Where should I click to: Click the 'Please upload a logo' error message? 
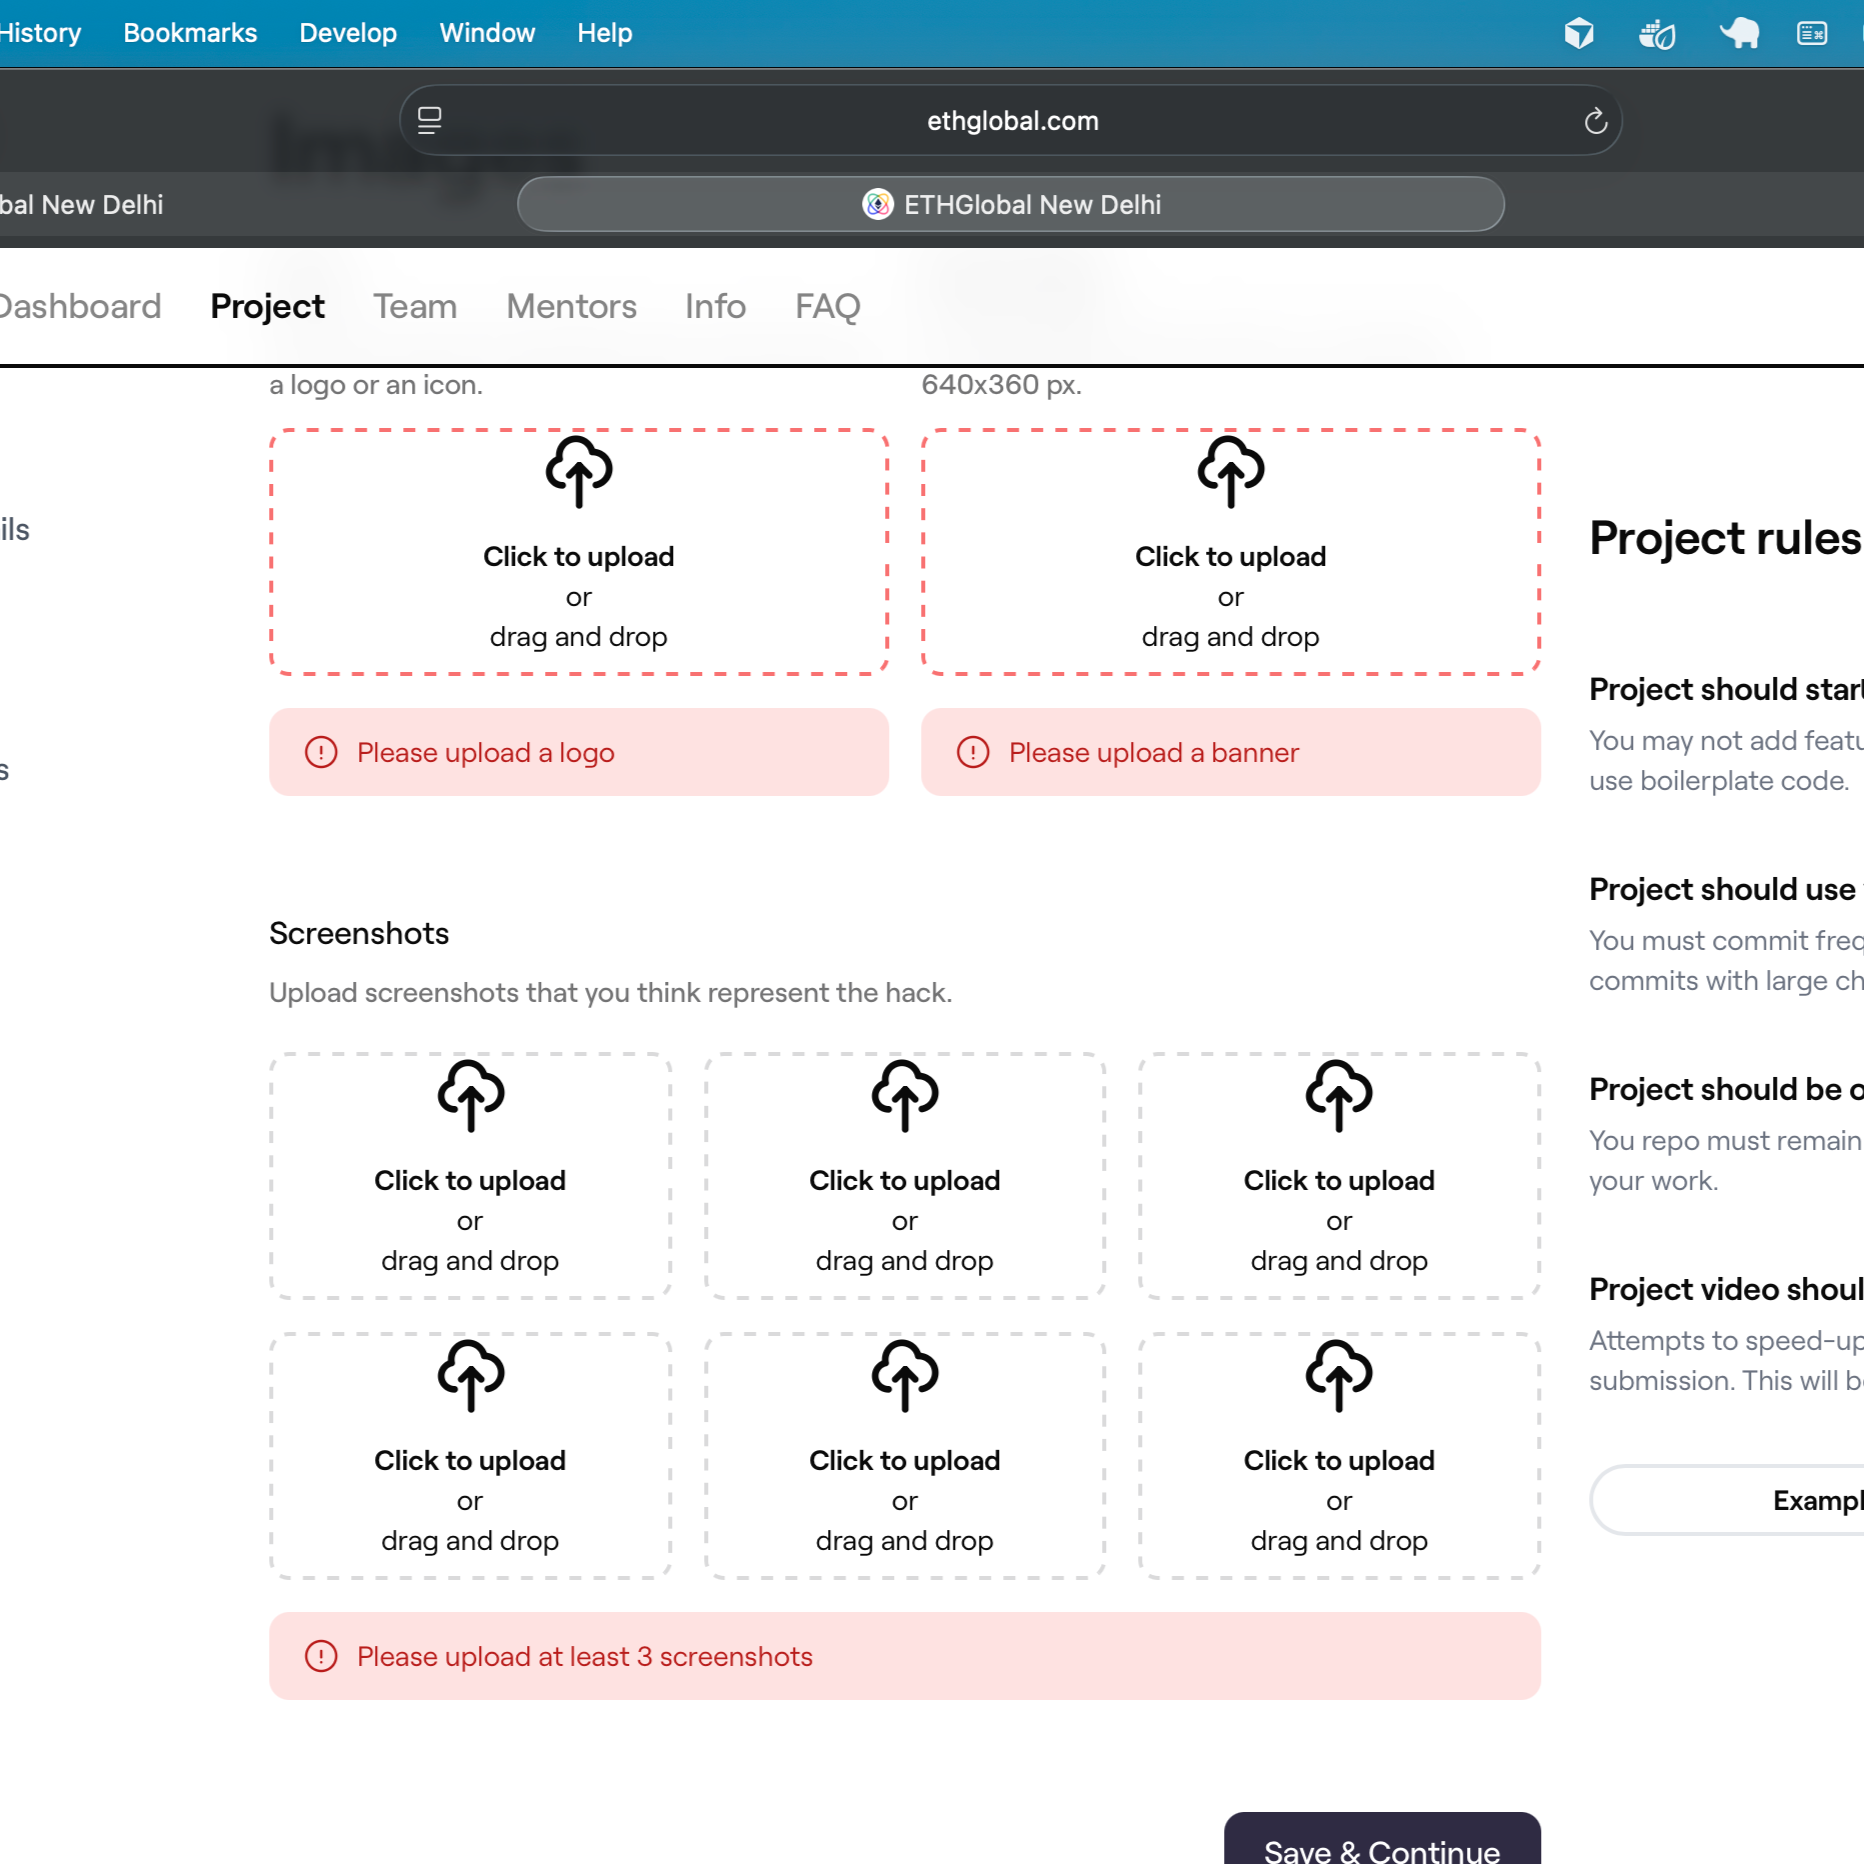(x=579, y=752)
